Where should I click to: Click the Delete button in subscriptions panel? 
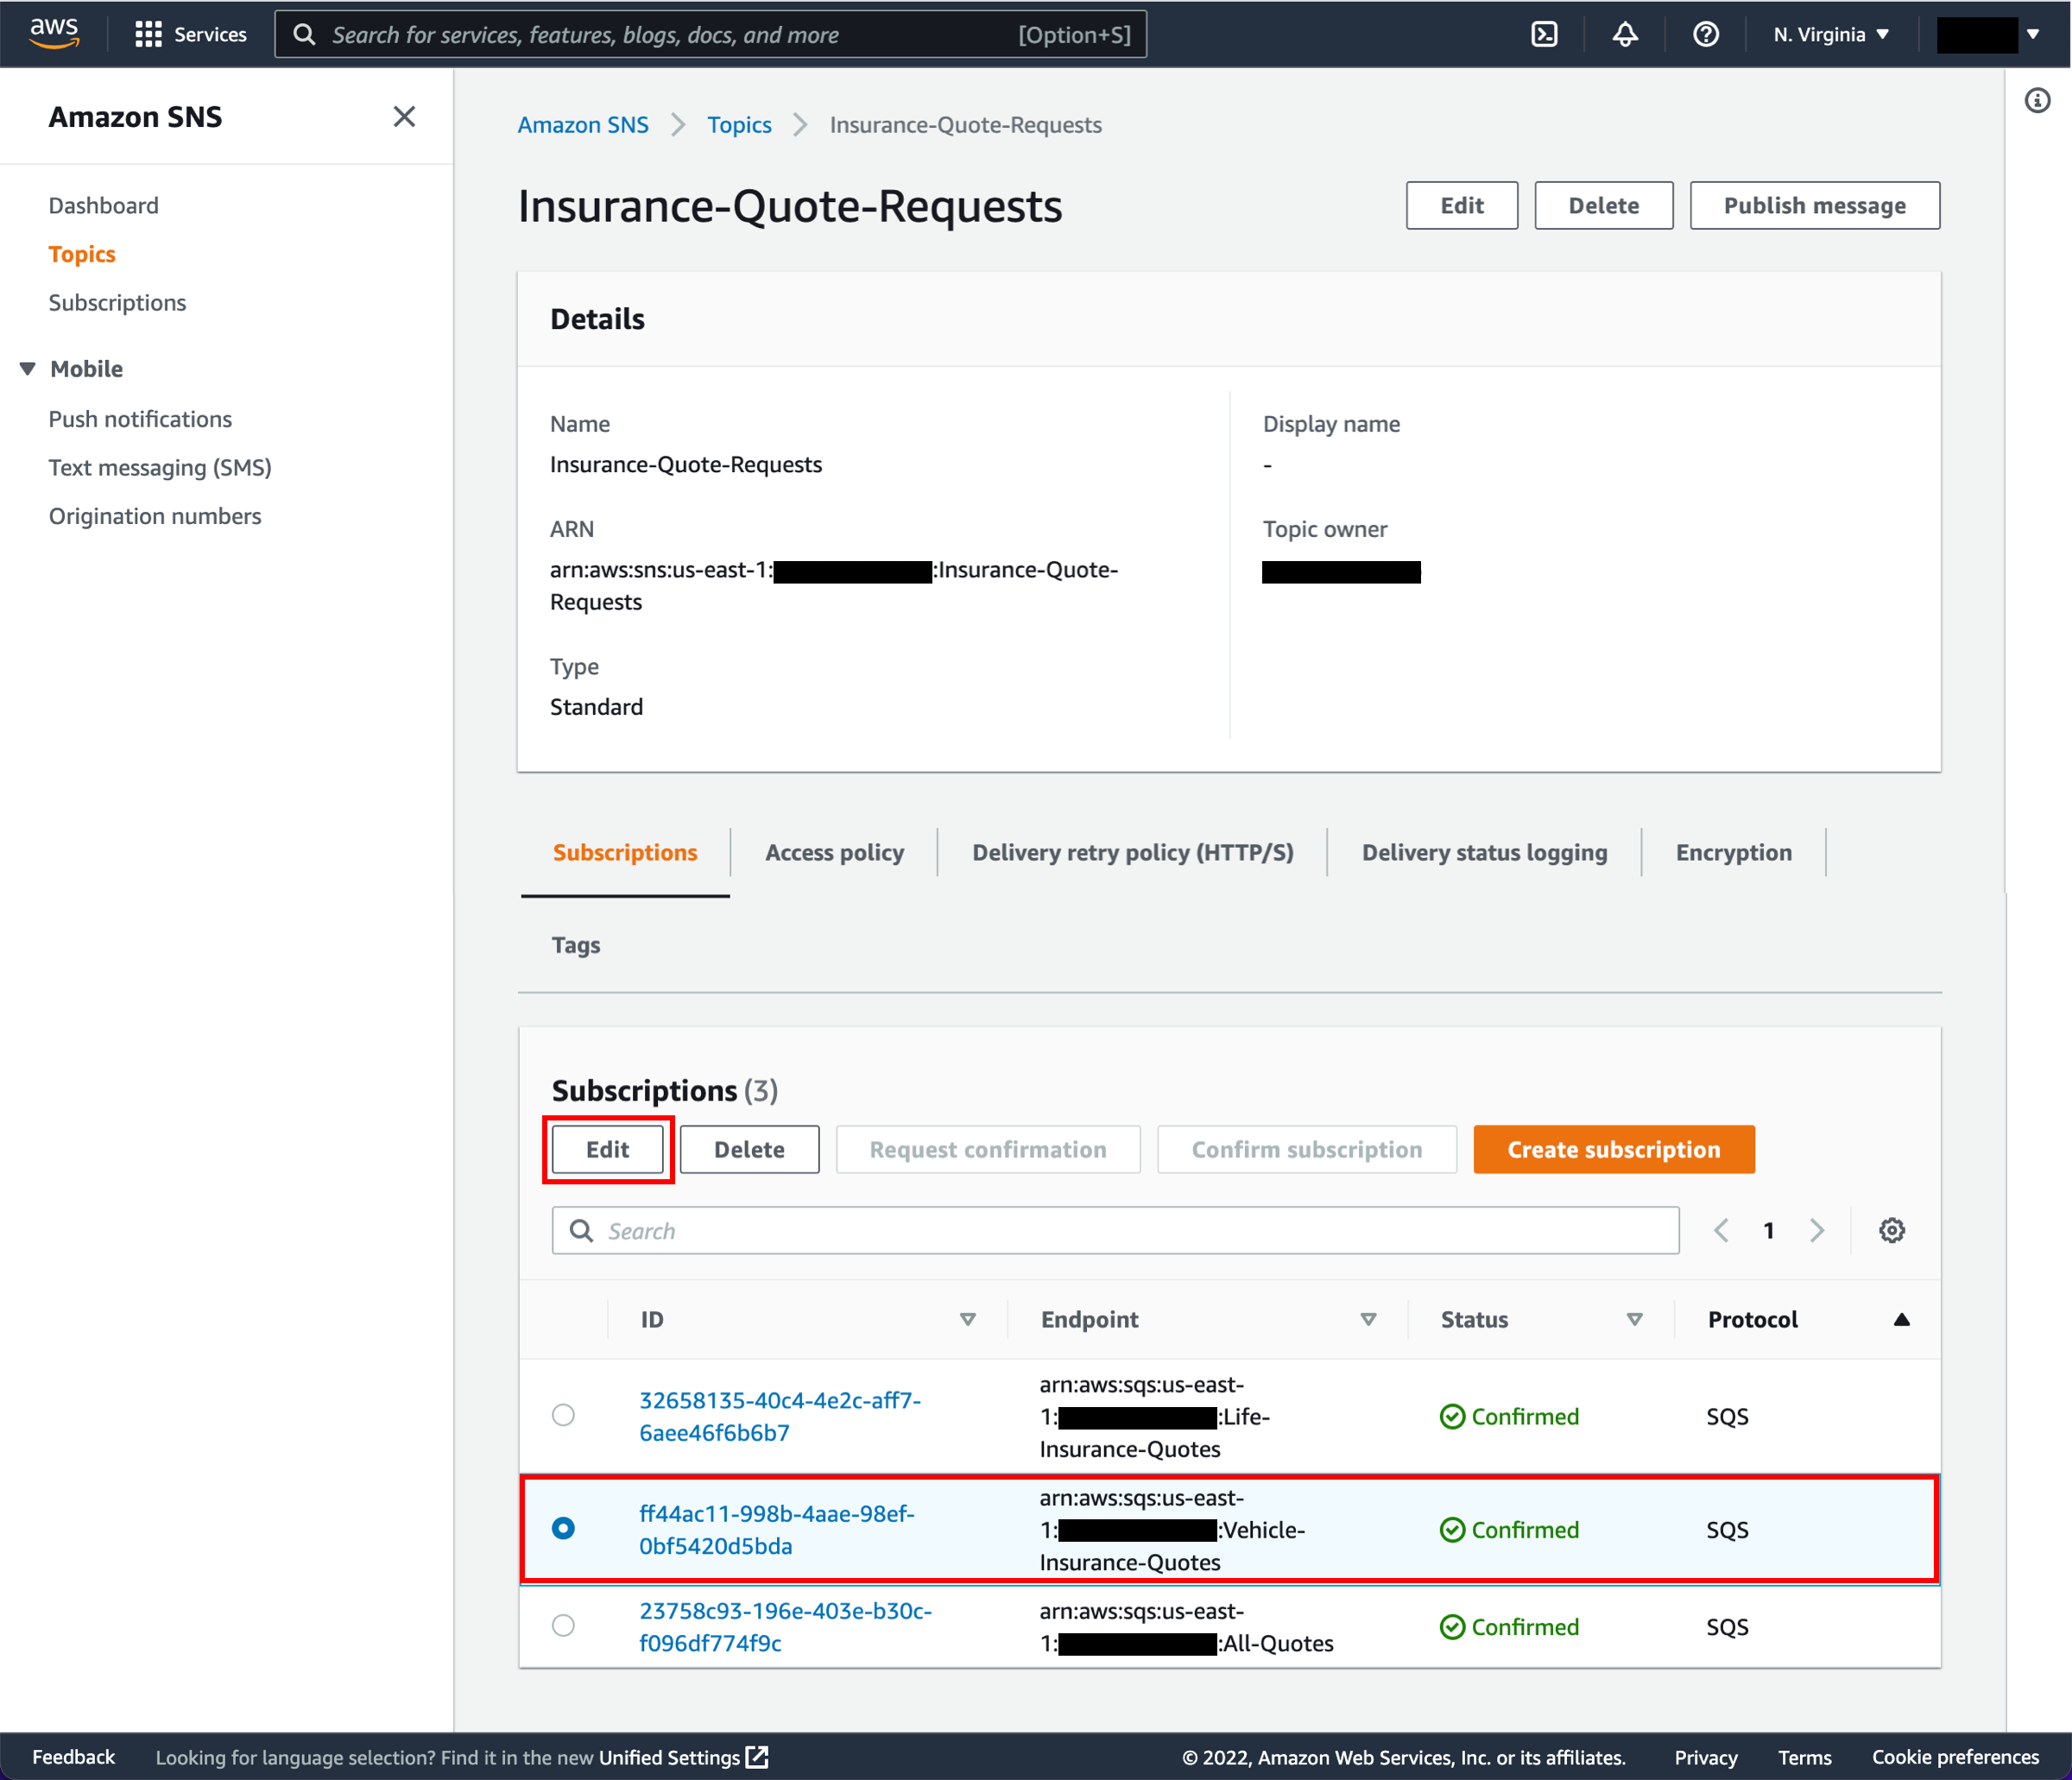coord(745,1147)
